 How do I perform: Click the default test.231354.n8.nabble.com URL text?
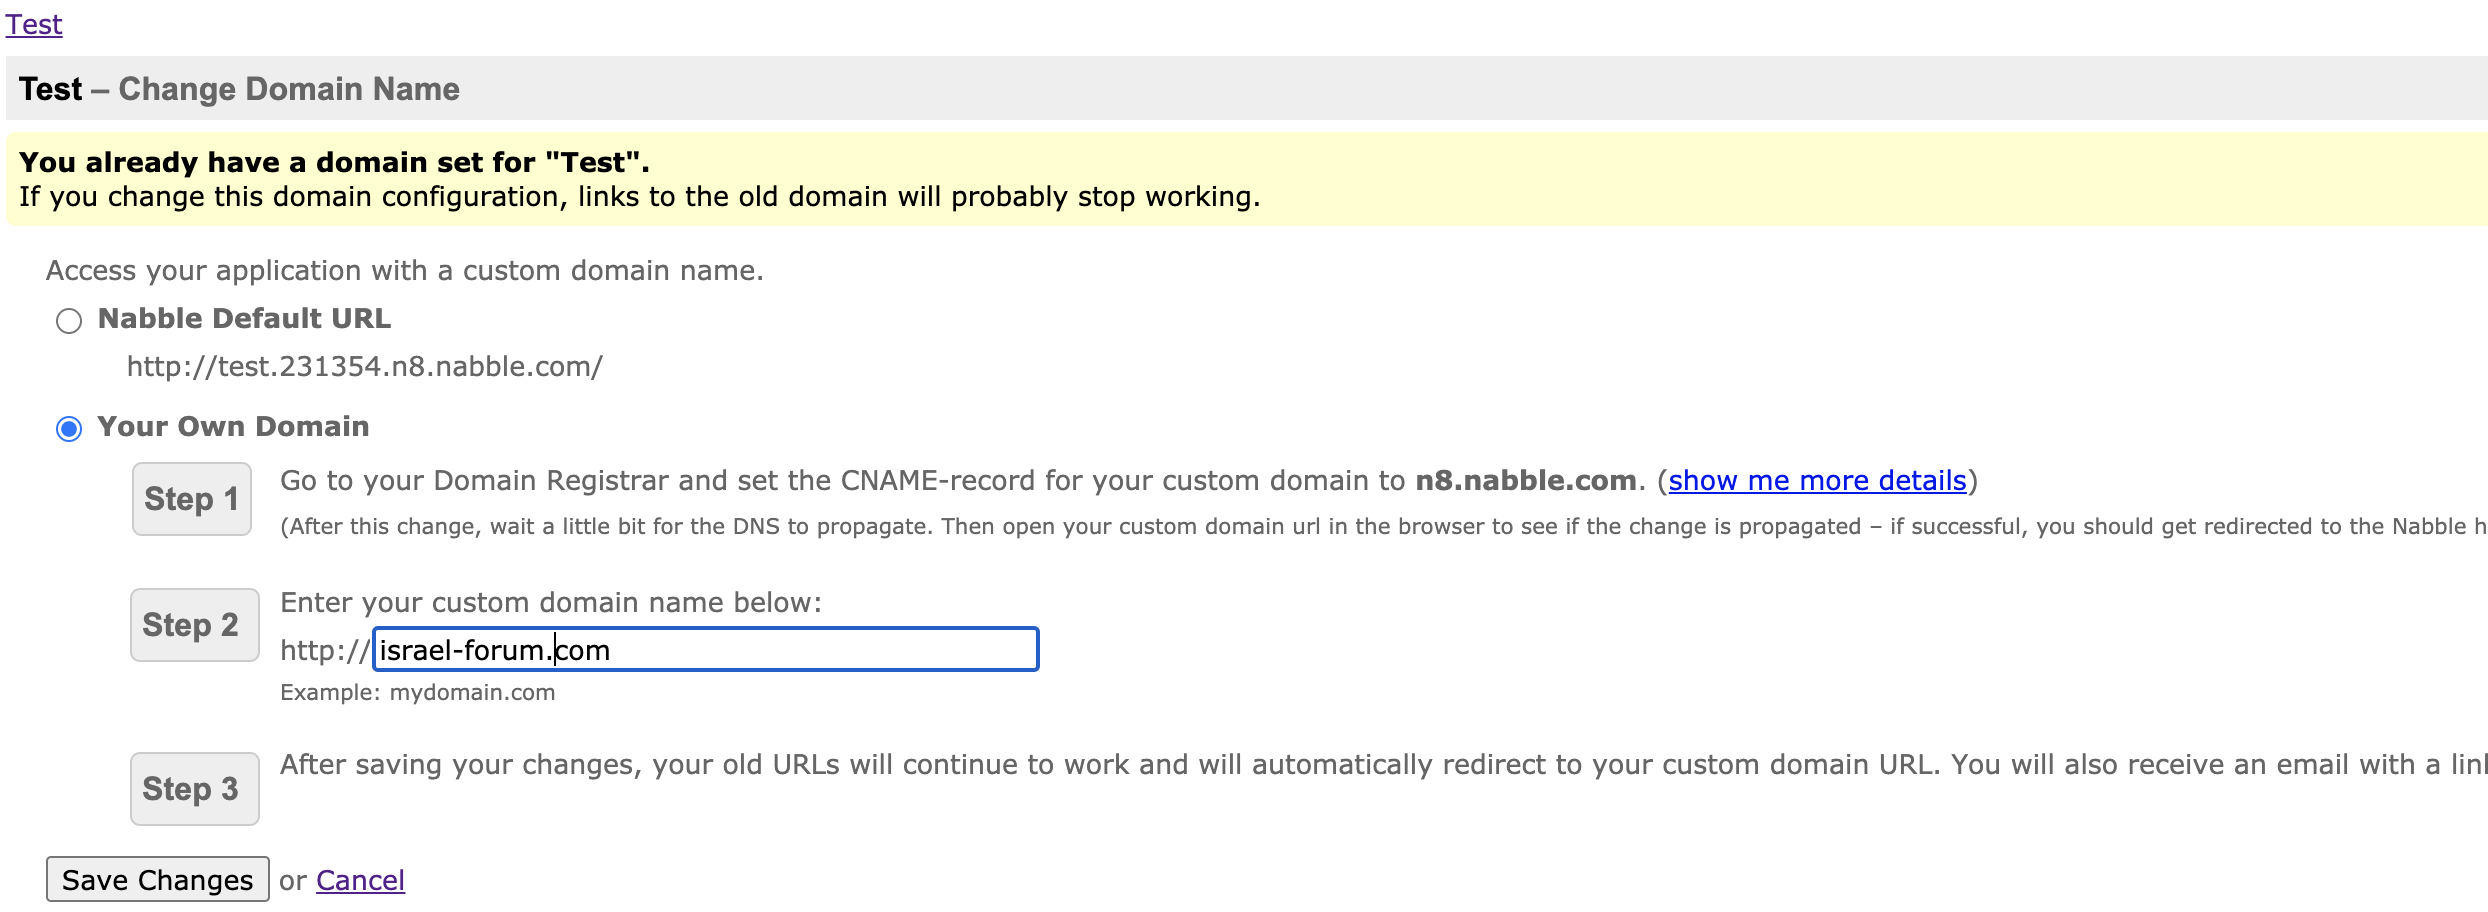coord(364,367)
